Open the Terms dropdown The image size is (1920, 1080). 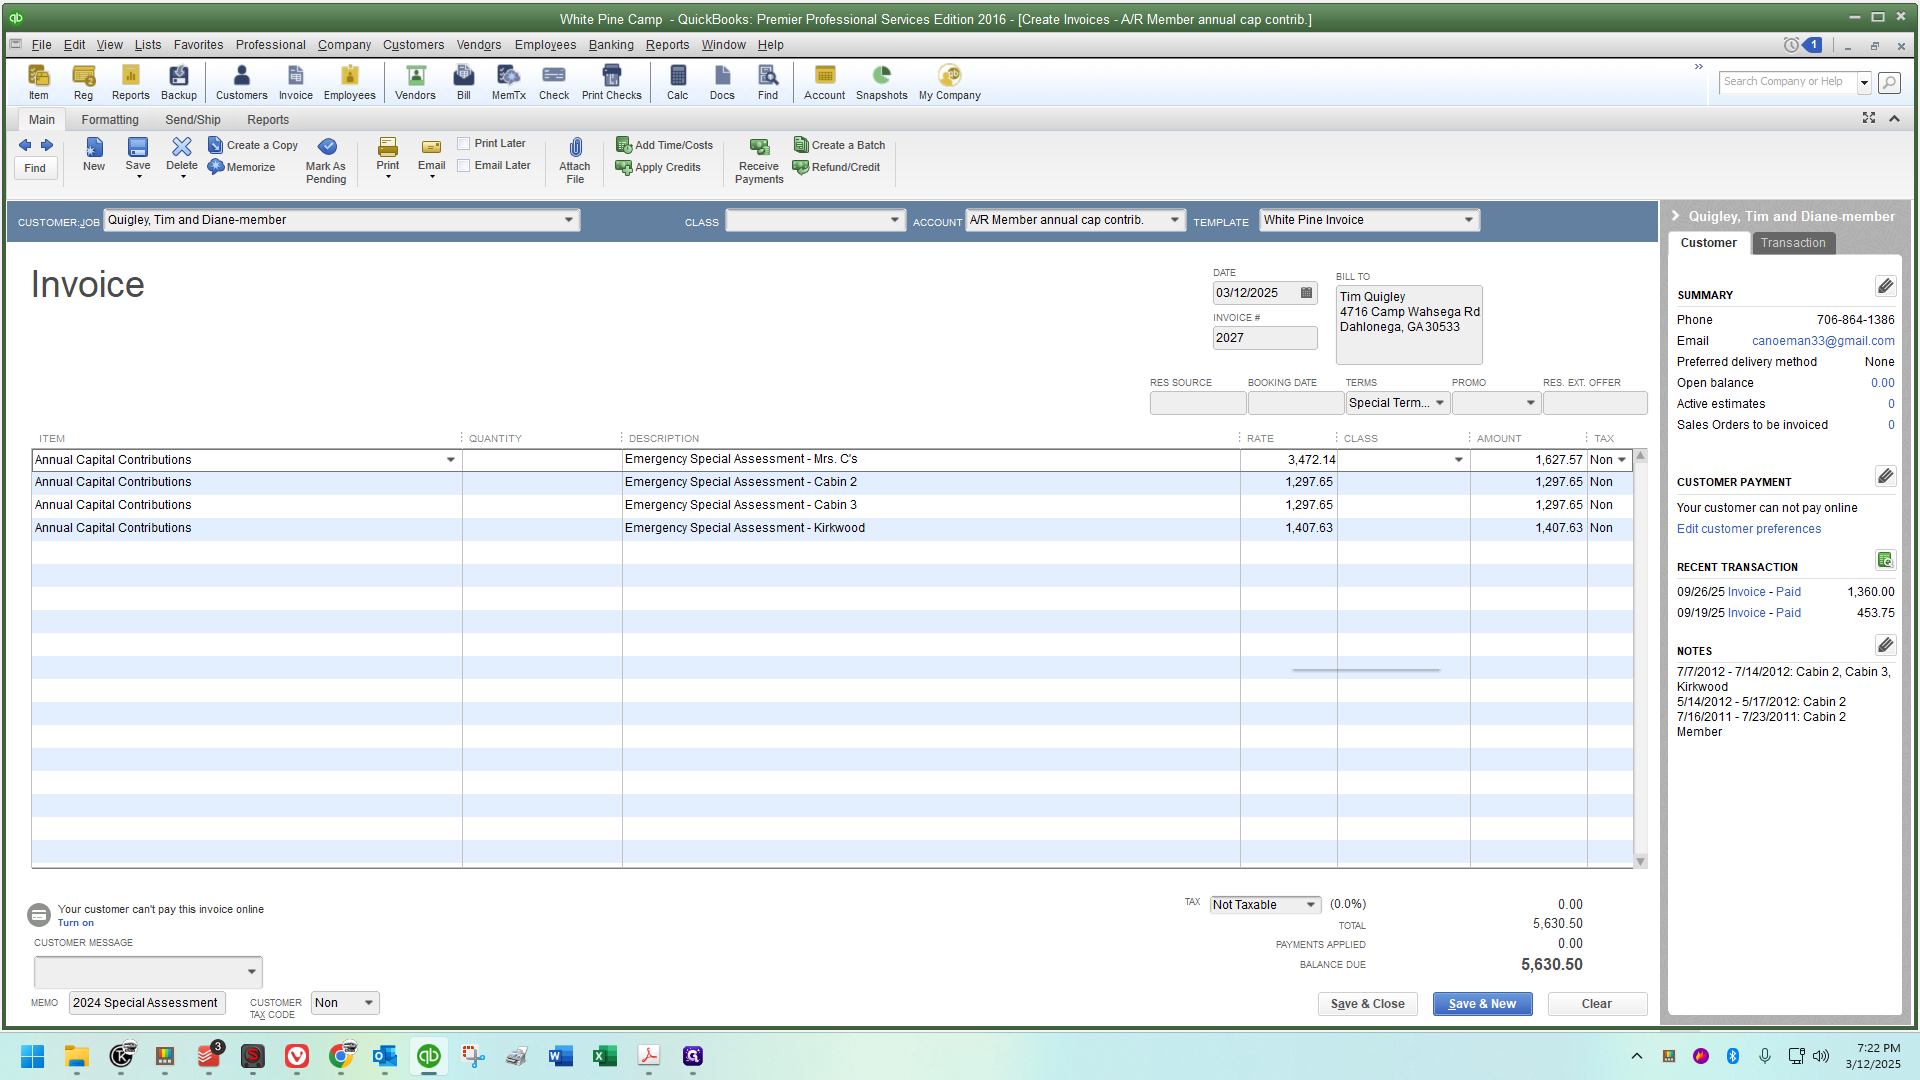(1439, 403)
